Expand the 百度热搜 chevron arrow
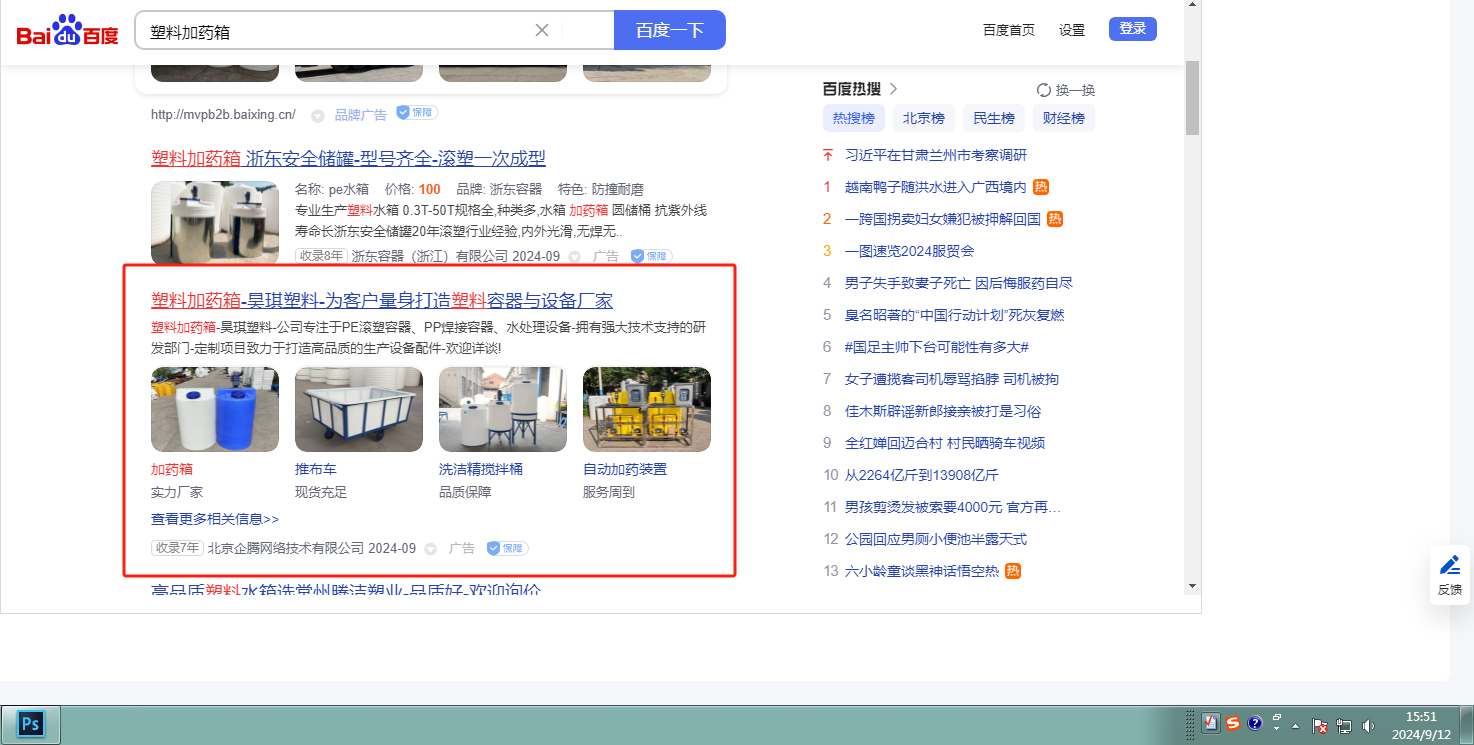Screen dimensions: 1474x745 tap(893, 88)
